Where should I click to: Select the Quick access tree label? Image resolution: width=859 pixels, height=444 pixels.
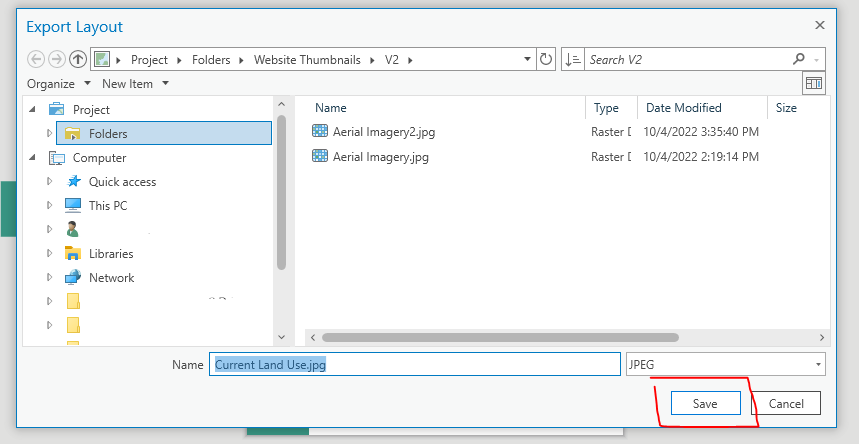123,182
